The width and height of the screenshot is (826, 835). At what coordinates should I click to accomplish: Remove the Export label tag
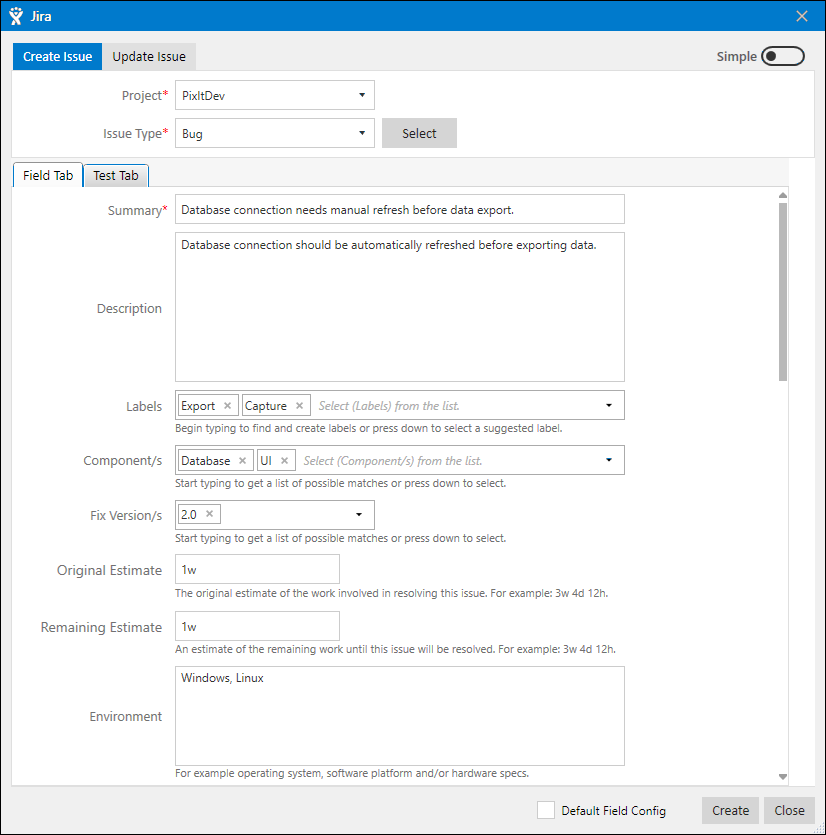227,406
